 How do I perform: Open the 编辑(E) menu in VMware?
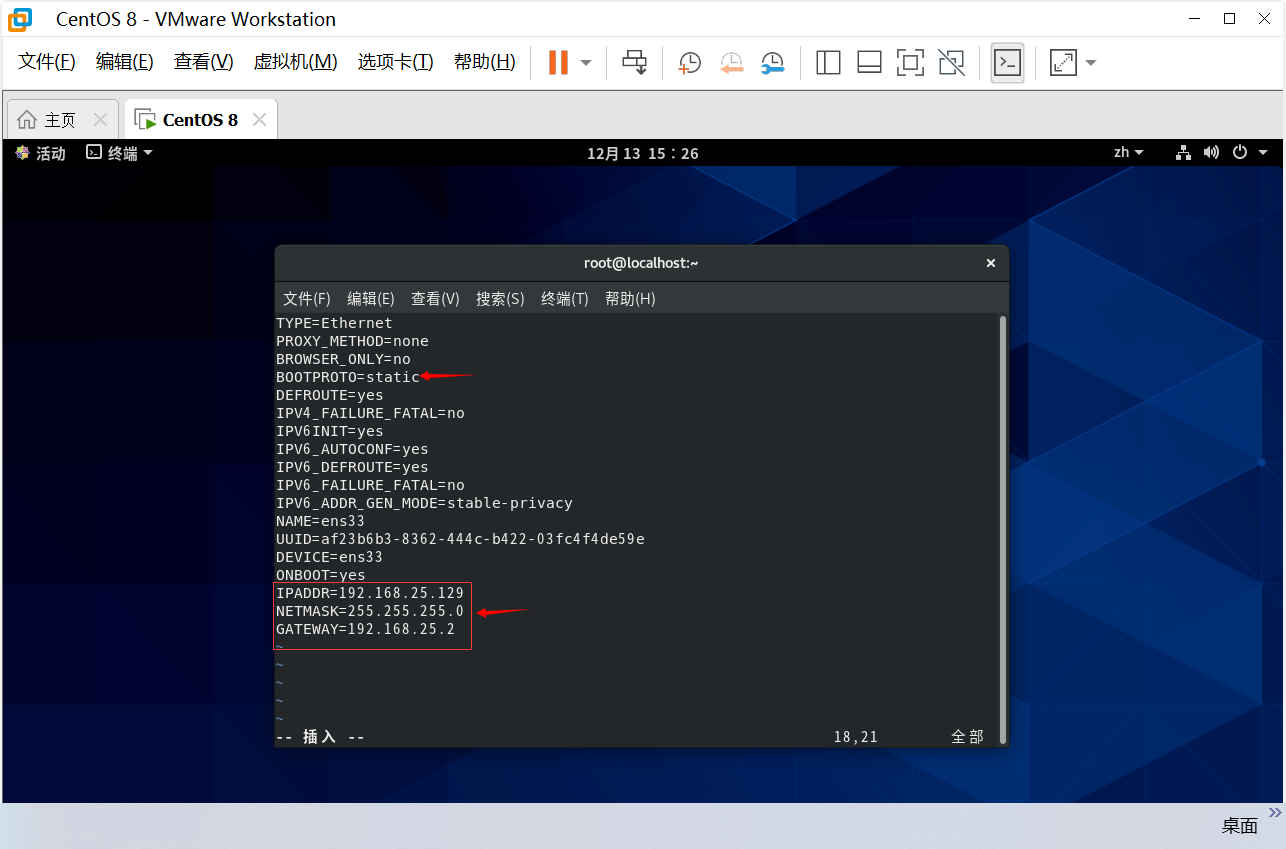125,62
